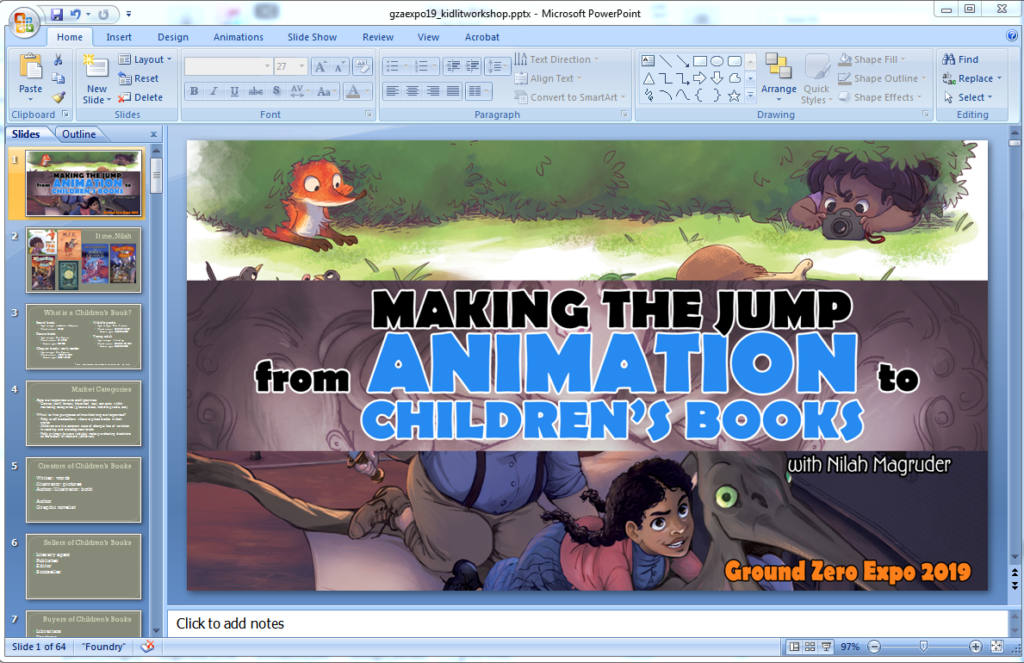The height and width of the screenshot is (663, 1024).
Task: Switch to the Outline pane tab
Action: tap(79, 134)
